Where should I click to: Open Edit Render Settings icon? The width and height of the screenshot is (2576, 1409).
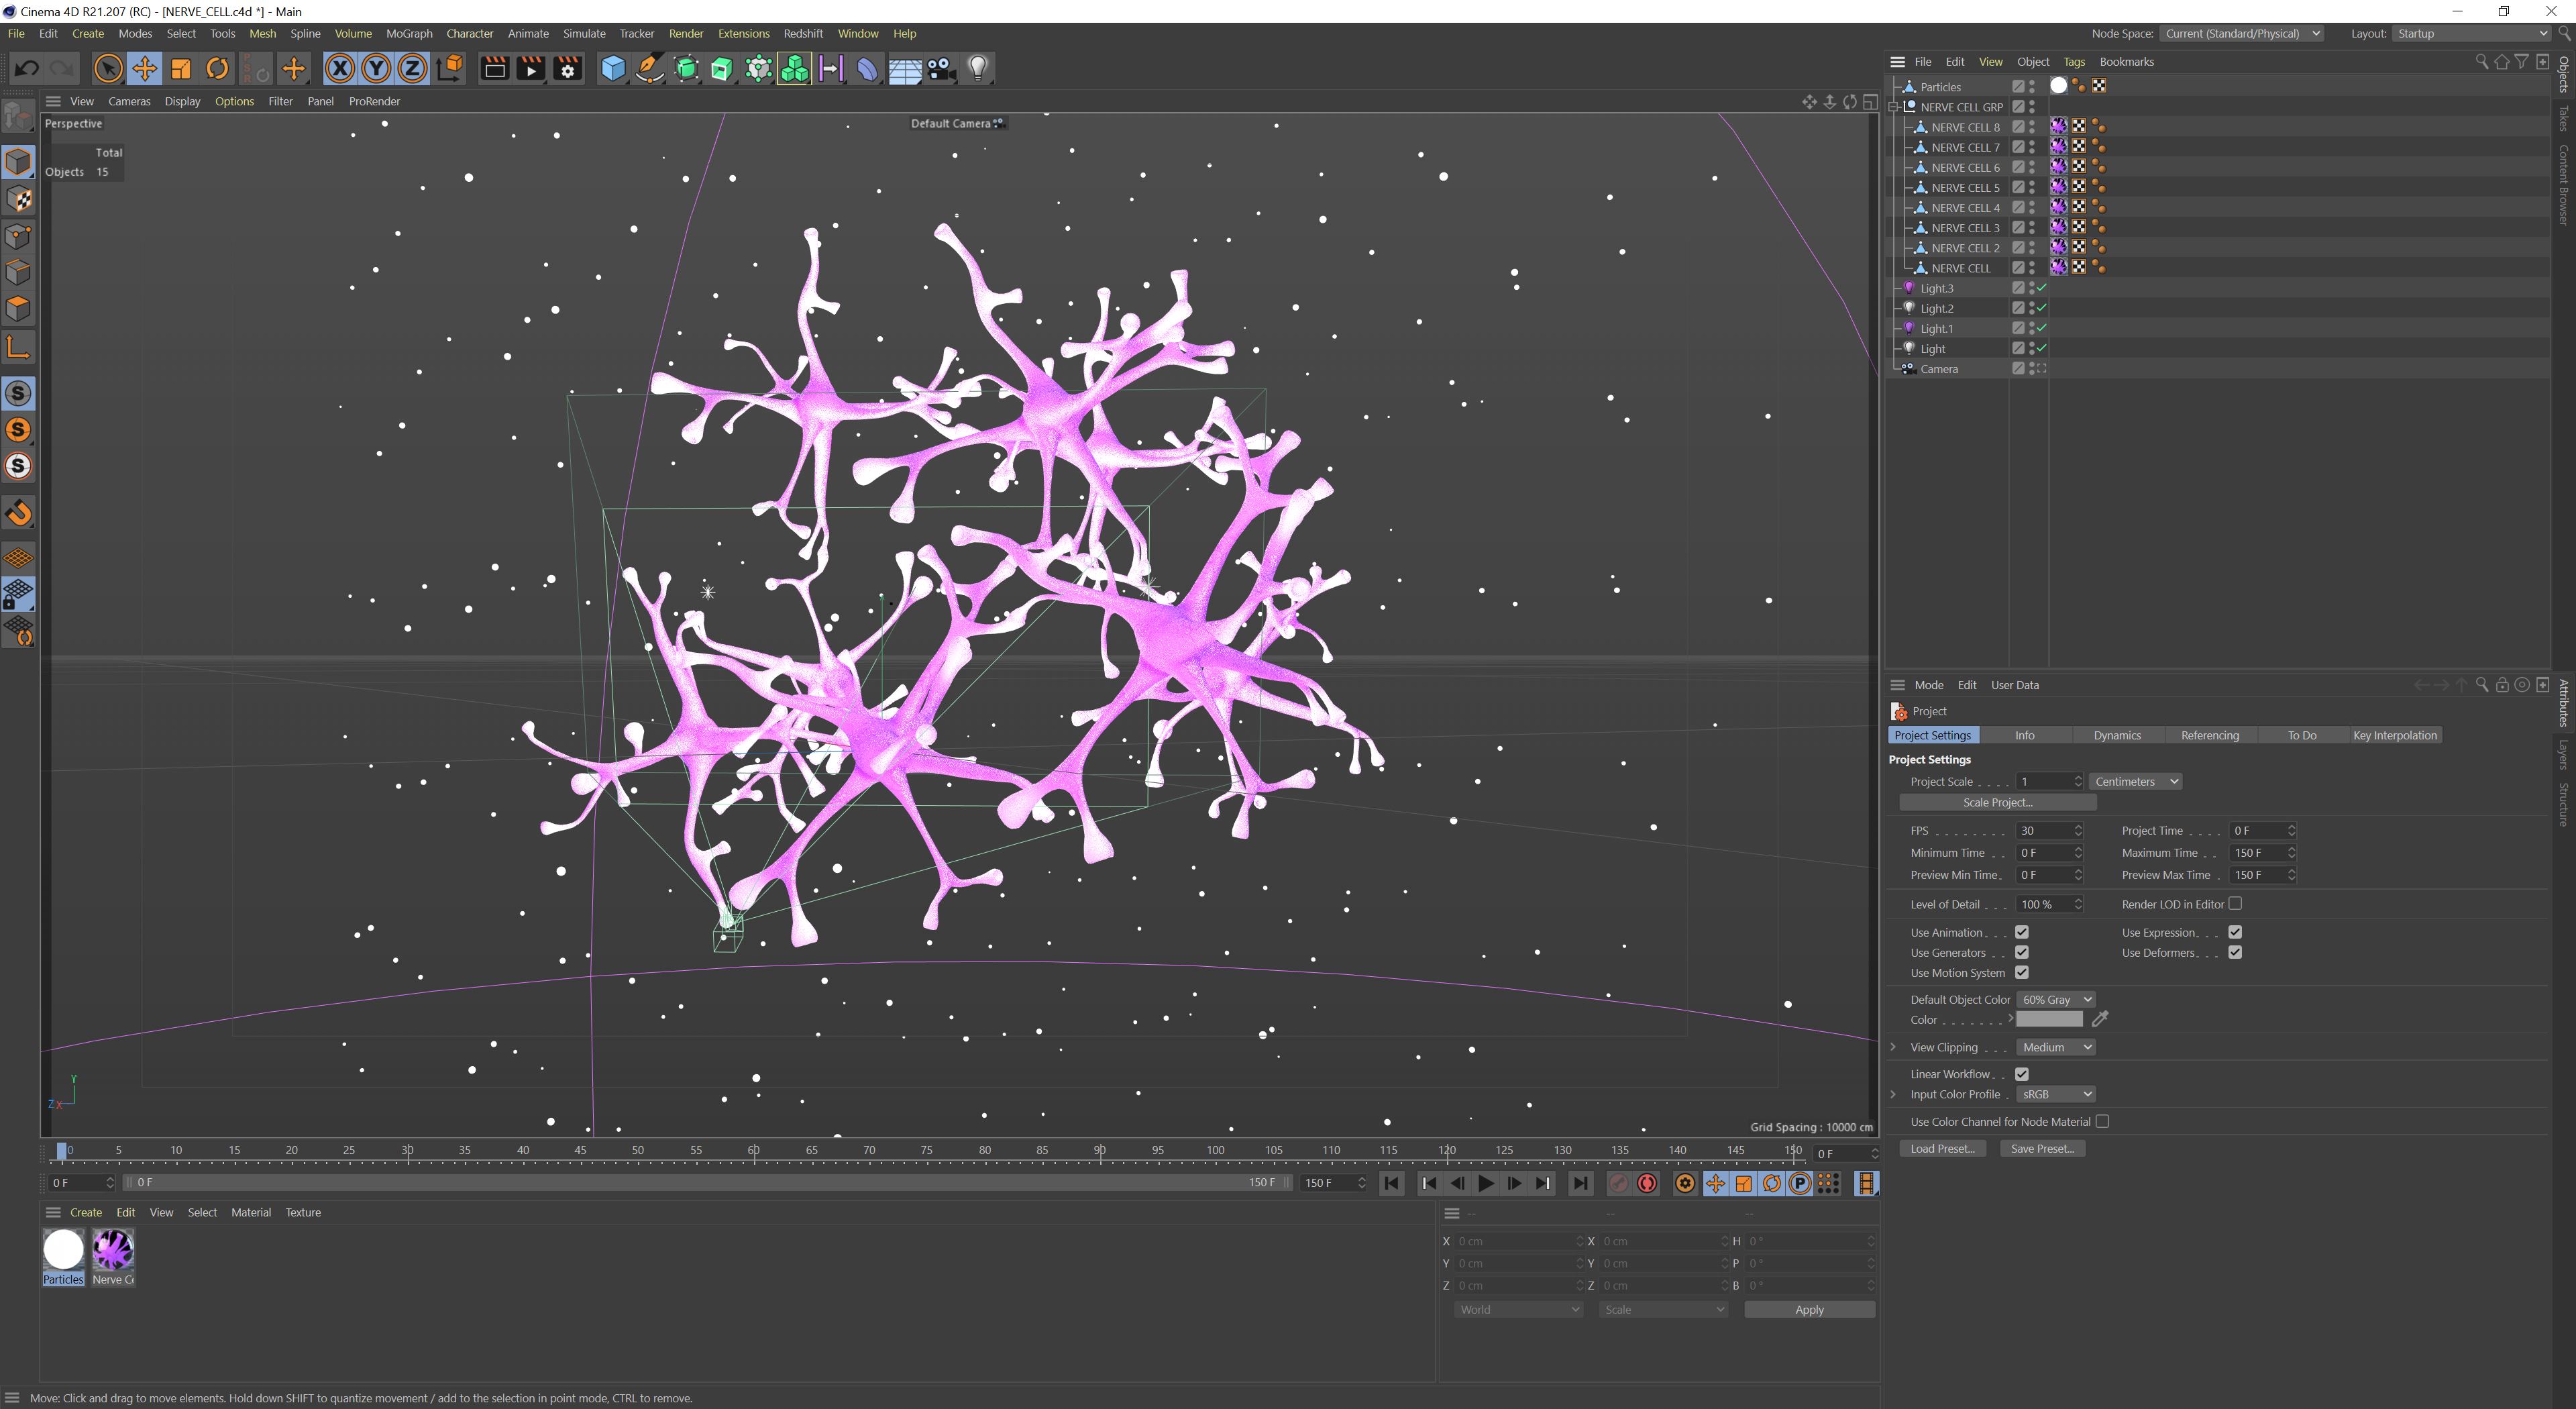pos(568,68)
